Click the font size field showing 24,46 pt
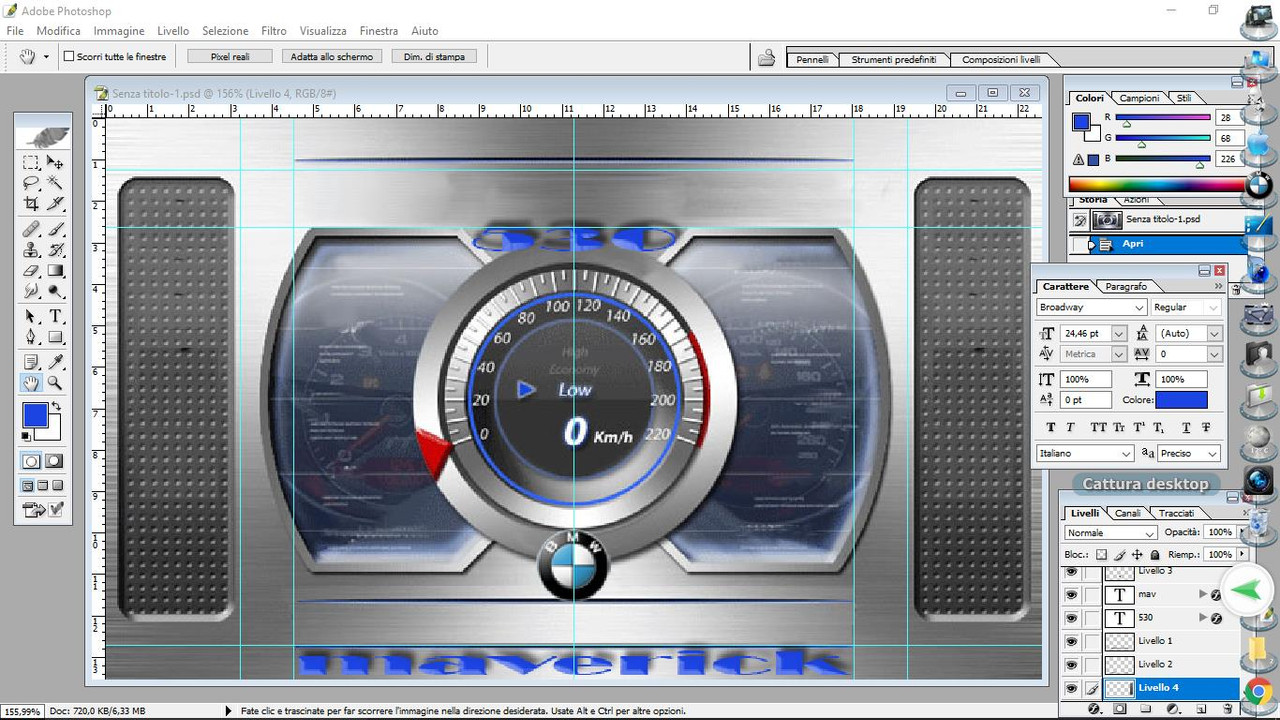This screenshot has width=1280, height=720. tap(1084, 333)
